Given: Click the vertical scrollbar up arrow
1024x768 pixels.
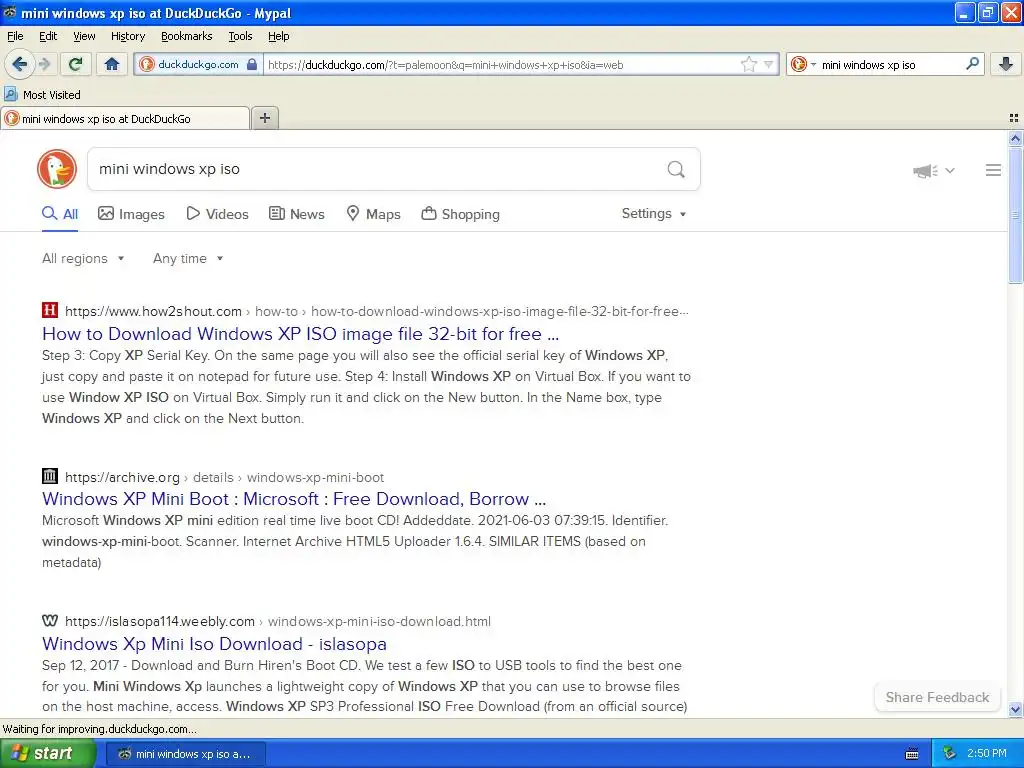Looking at the screenshot, I should tap(1015, 138).
